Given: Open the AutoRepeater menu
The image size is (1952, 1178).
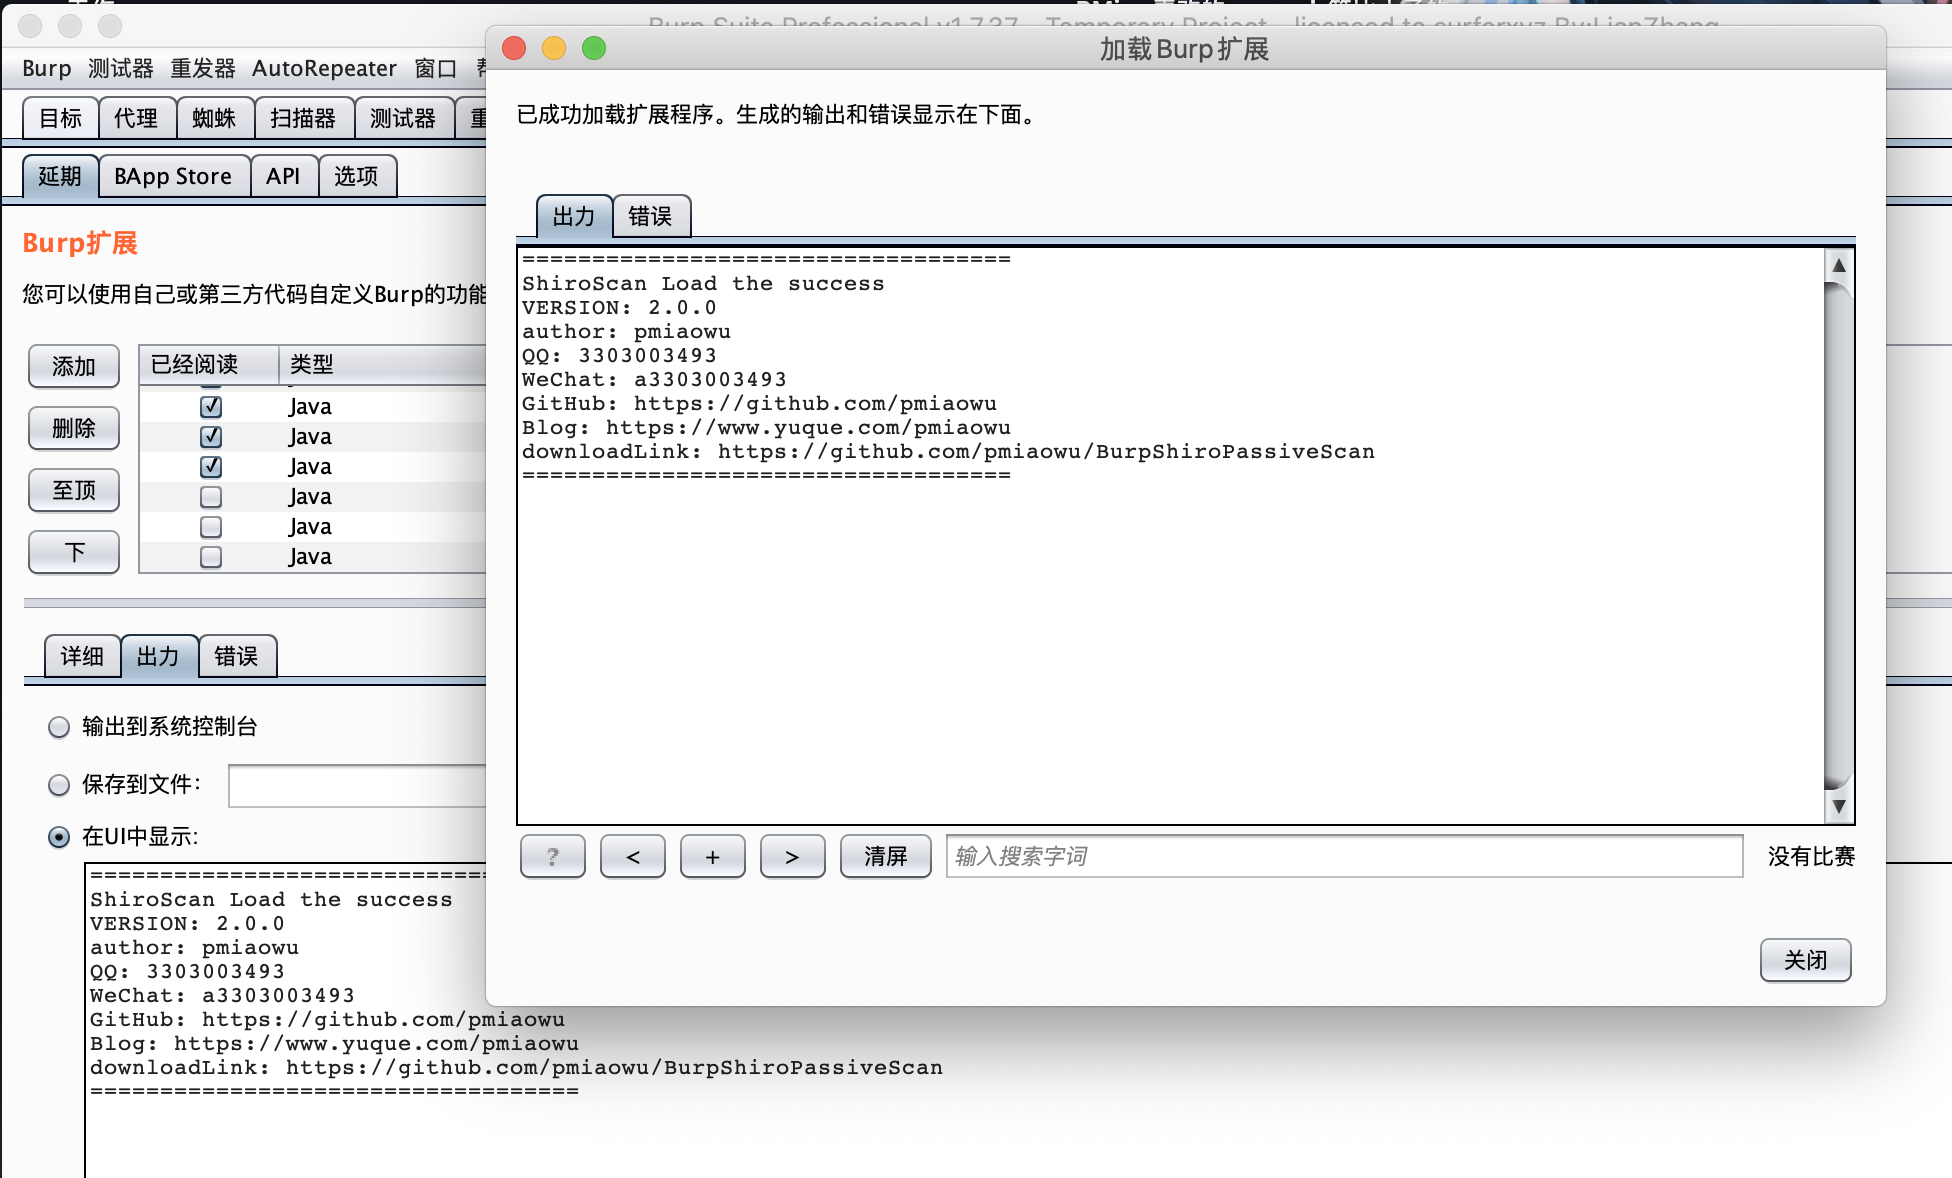Looking at the screenshot, I should coord(324,68).
